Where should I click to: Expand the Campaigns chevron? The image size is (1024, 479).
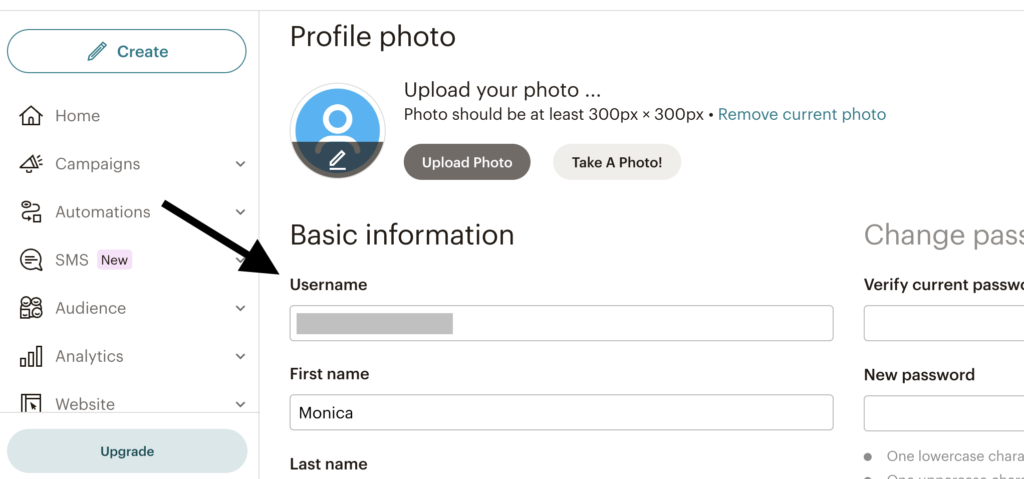(240, 164)
